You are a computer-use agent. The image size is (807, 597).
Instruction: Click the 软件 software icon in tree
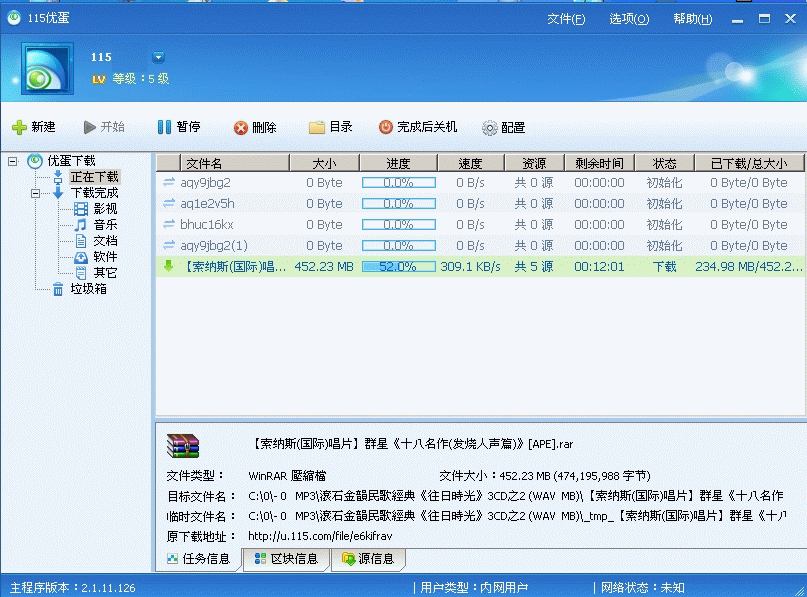pos(81,257)
